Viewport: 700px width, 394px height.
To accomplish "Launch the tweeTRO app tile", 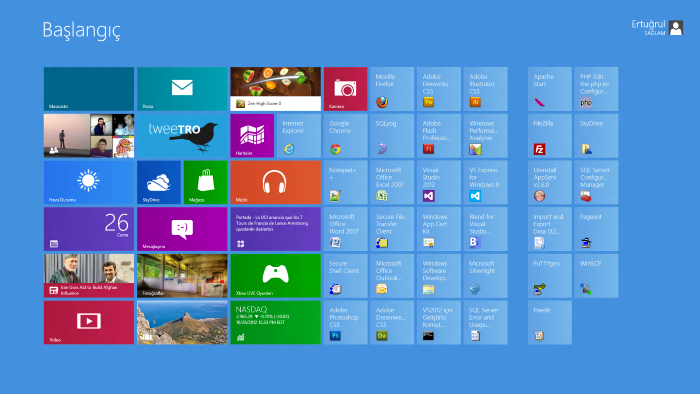I will pyautogui.click(x=182, y=136).
